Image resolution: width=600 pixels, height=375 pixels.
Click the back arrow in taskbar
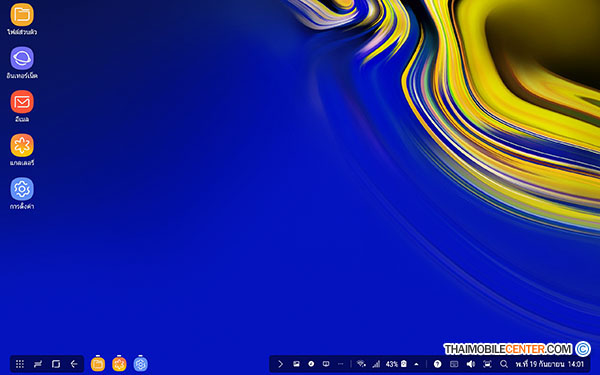tap(74, 364)
